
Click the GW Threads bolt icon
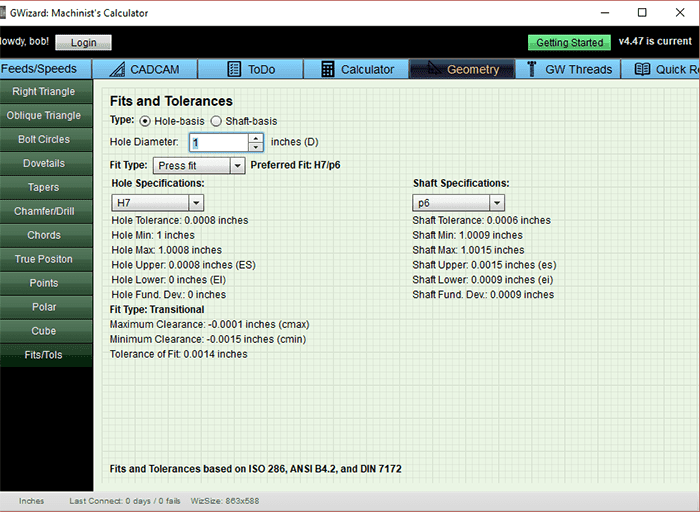click(x=531, y=69)
